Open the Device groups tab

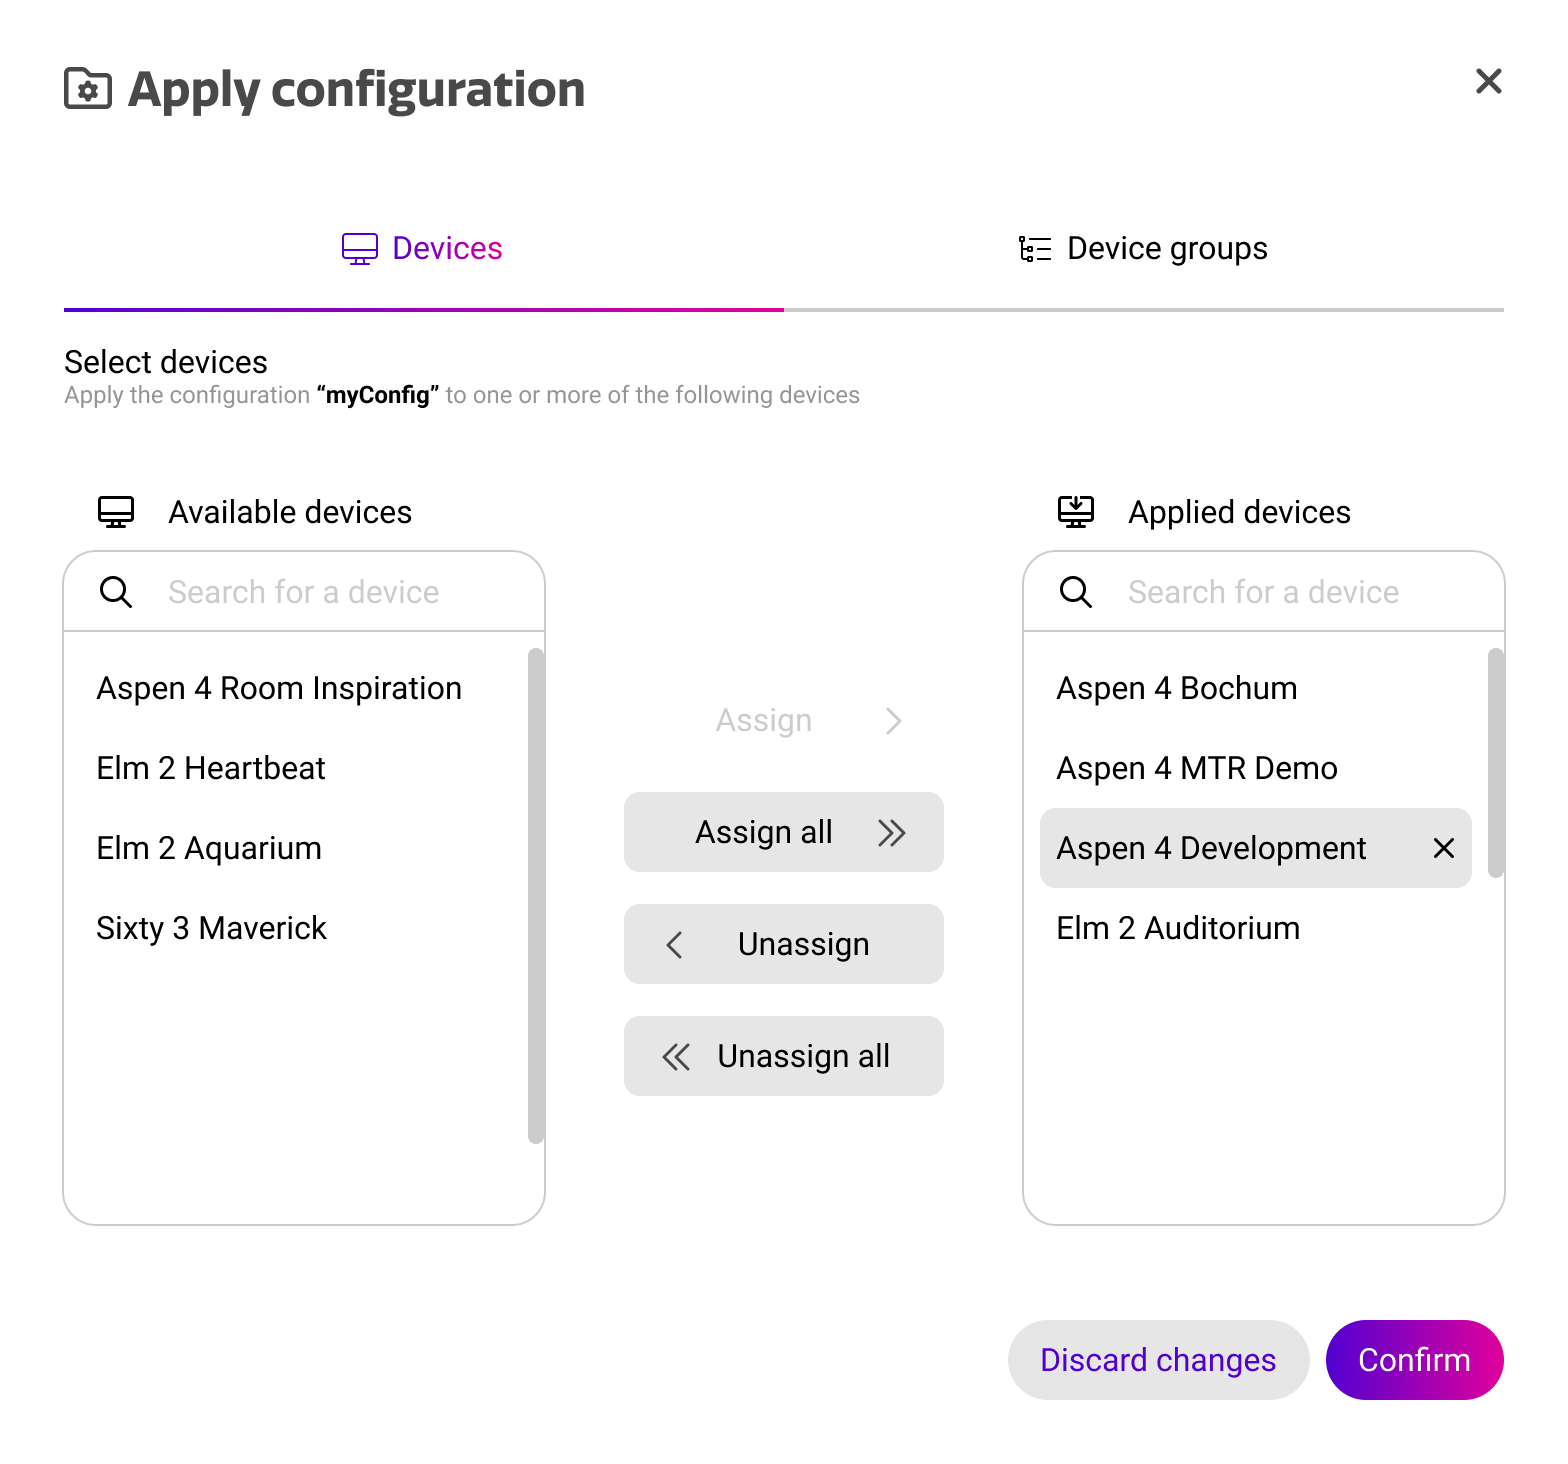[x=1143, y=248]
